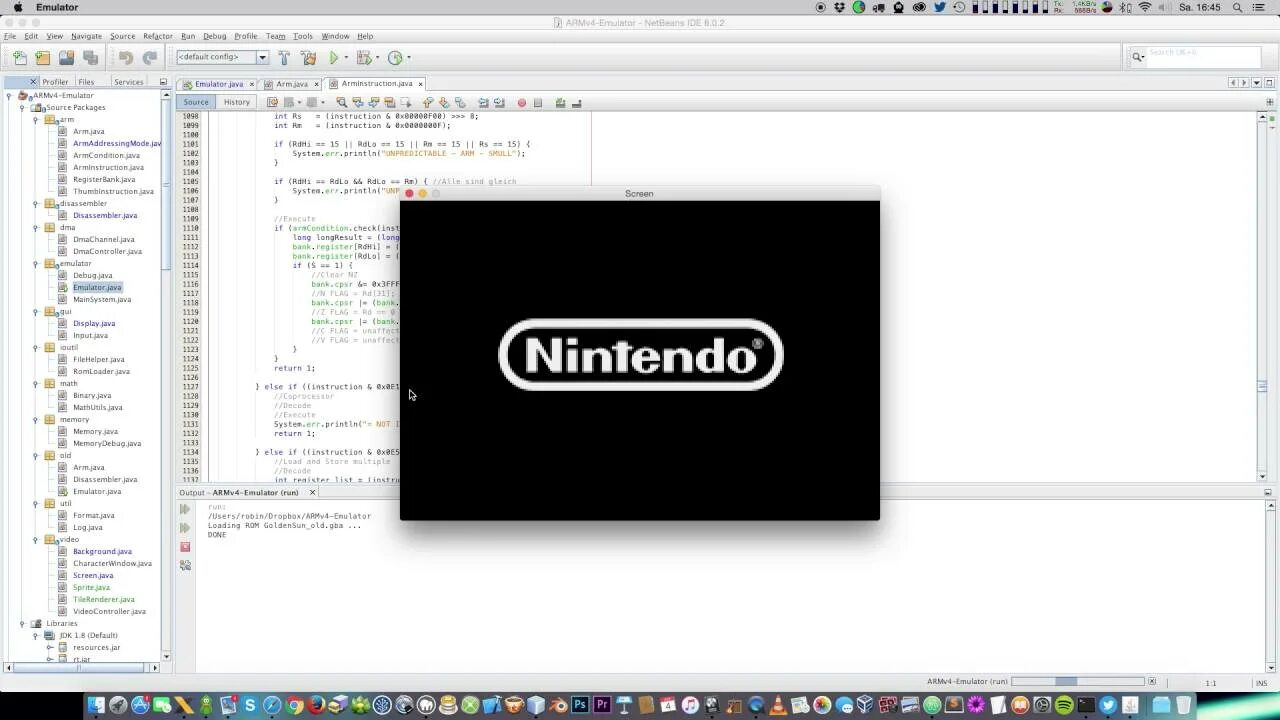Click the Nintendo logo in Screen window
Viewport: 1280px width, 720px height.
pos(640,355)
